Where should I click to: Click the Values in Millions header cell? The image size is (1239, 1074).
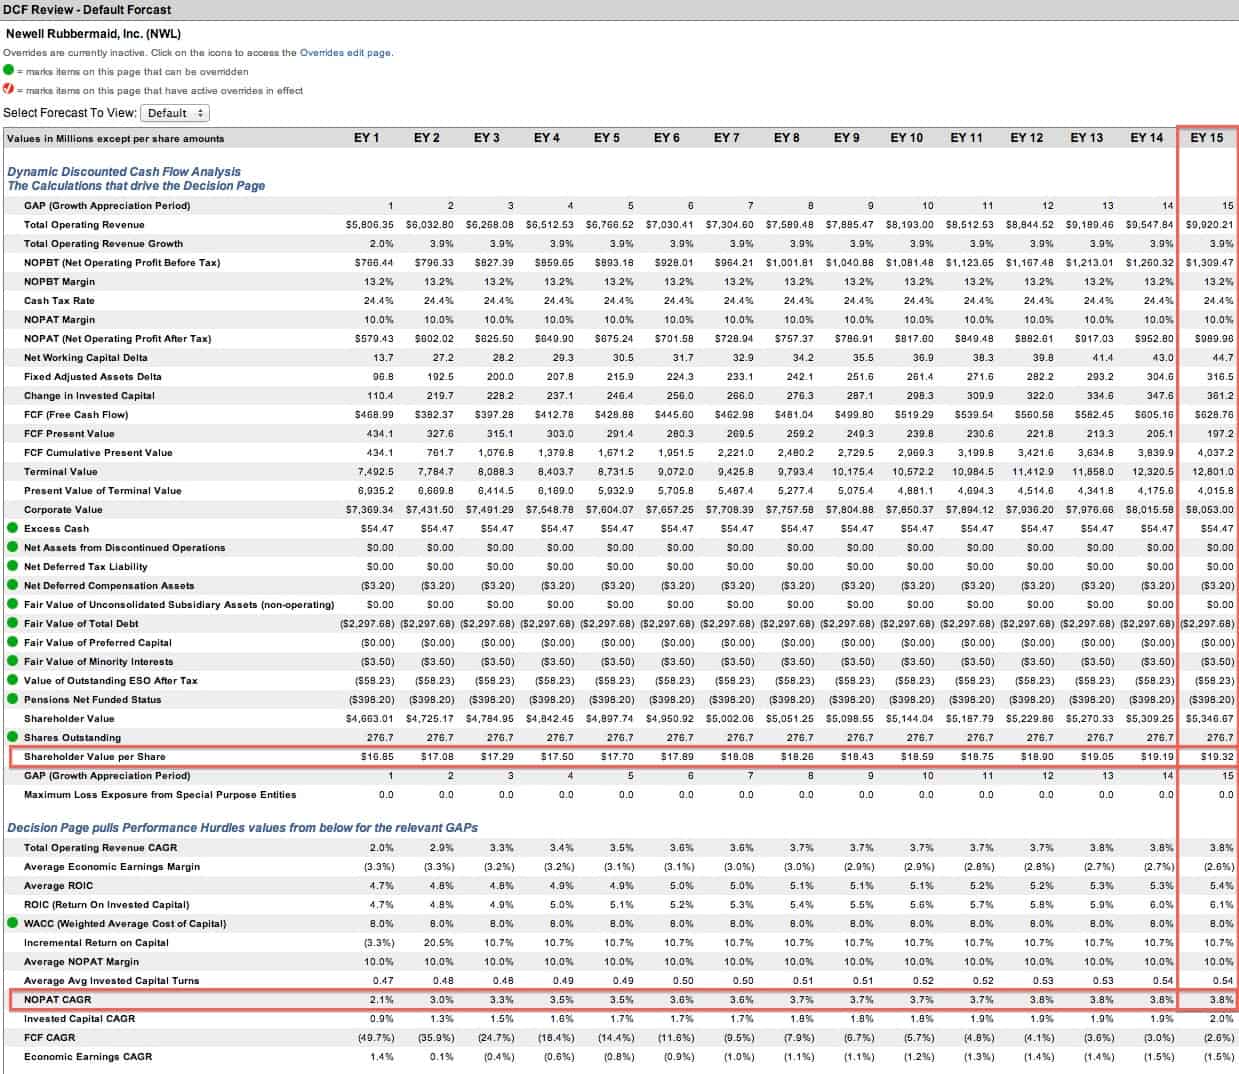coord(116,139)
